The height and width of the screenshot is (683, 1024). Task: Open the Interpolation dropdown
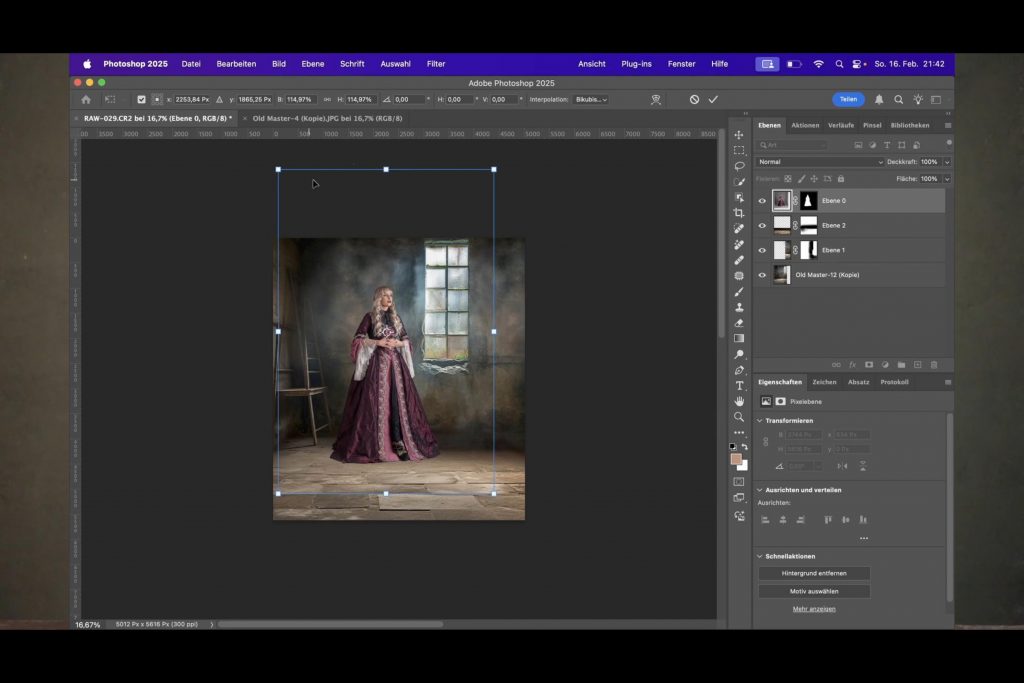click(x=590, y=100)
